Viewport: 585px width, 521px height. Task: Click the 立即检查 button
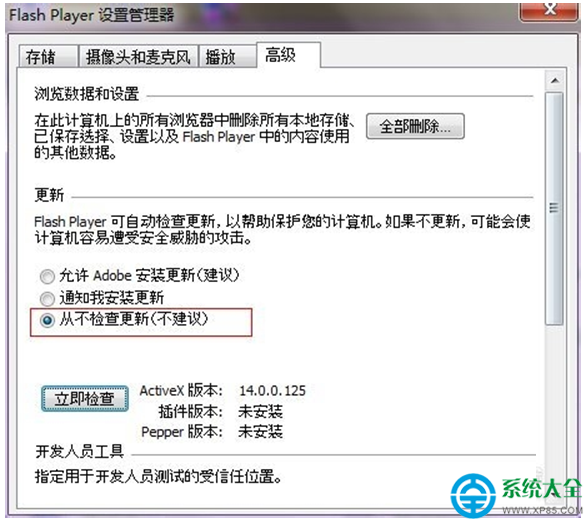[85, 399]
